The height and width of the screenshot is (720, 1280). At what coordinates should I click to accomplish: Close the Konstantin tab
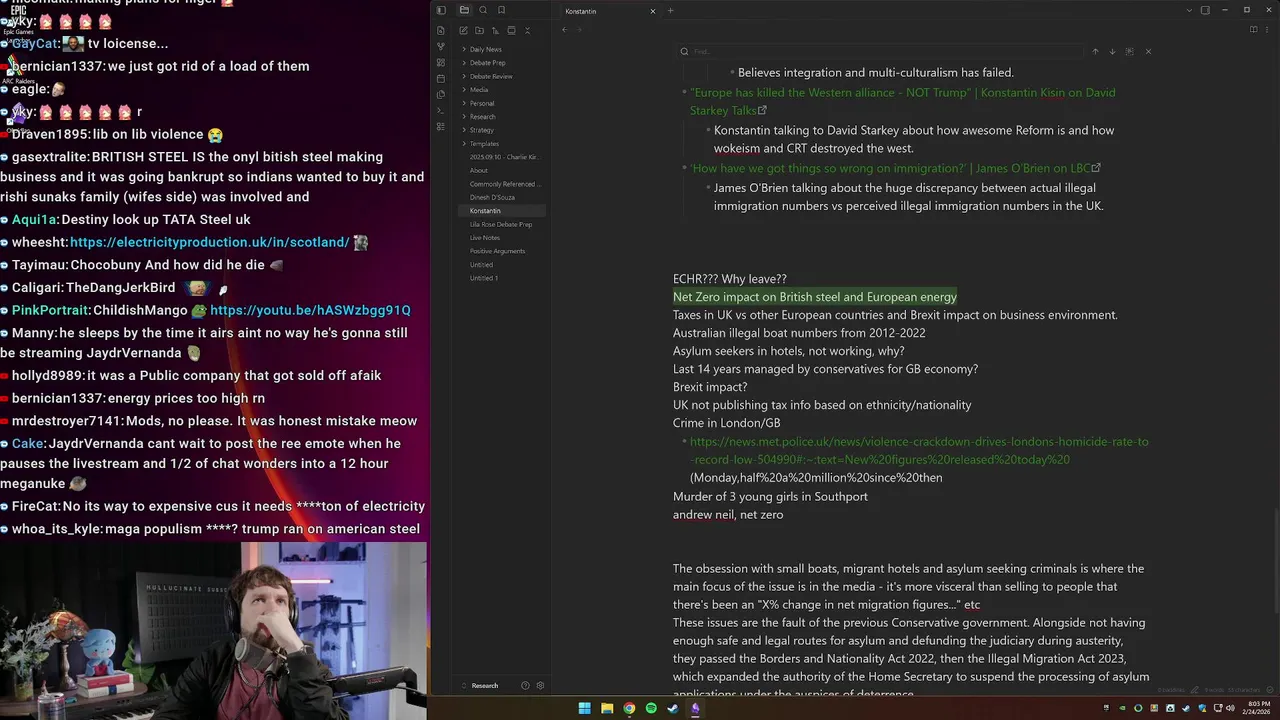tap(653, 11)
